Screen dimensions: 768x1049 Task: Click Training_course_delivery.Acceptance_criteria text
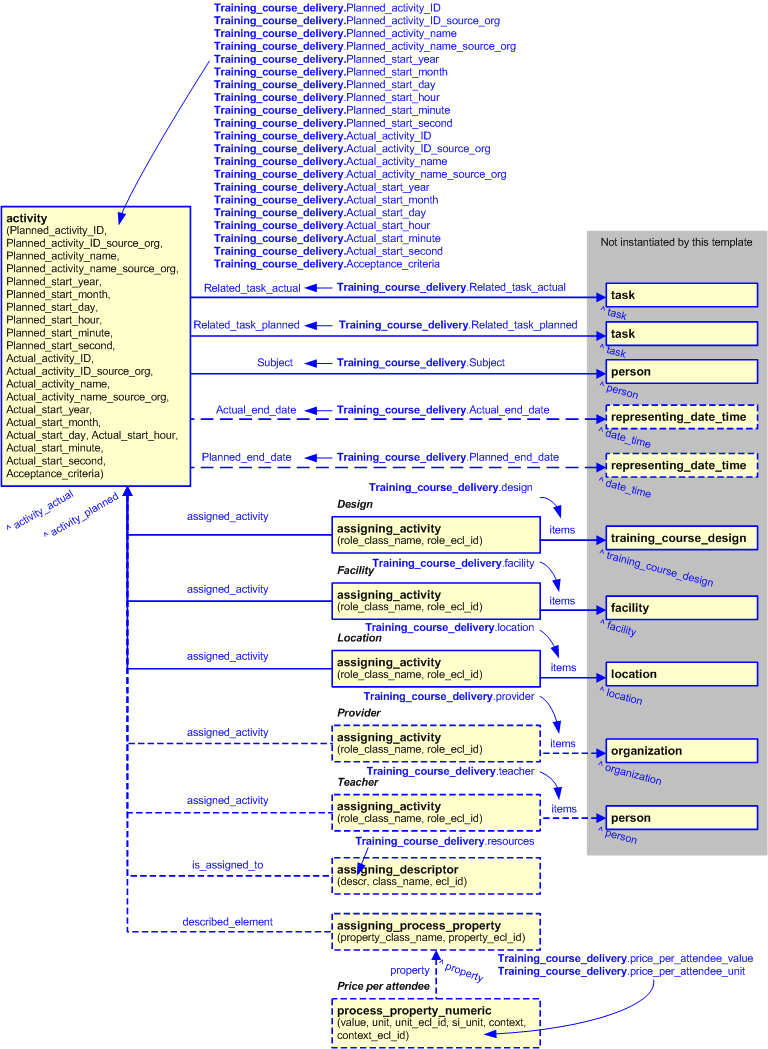[327, 264]
